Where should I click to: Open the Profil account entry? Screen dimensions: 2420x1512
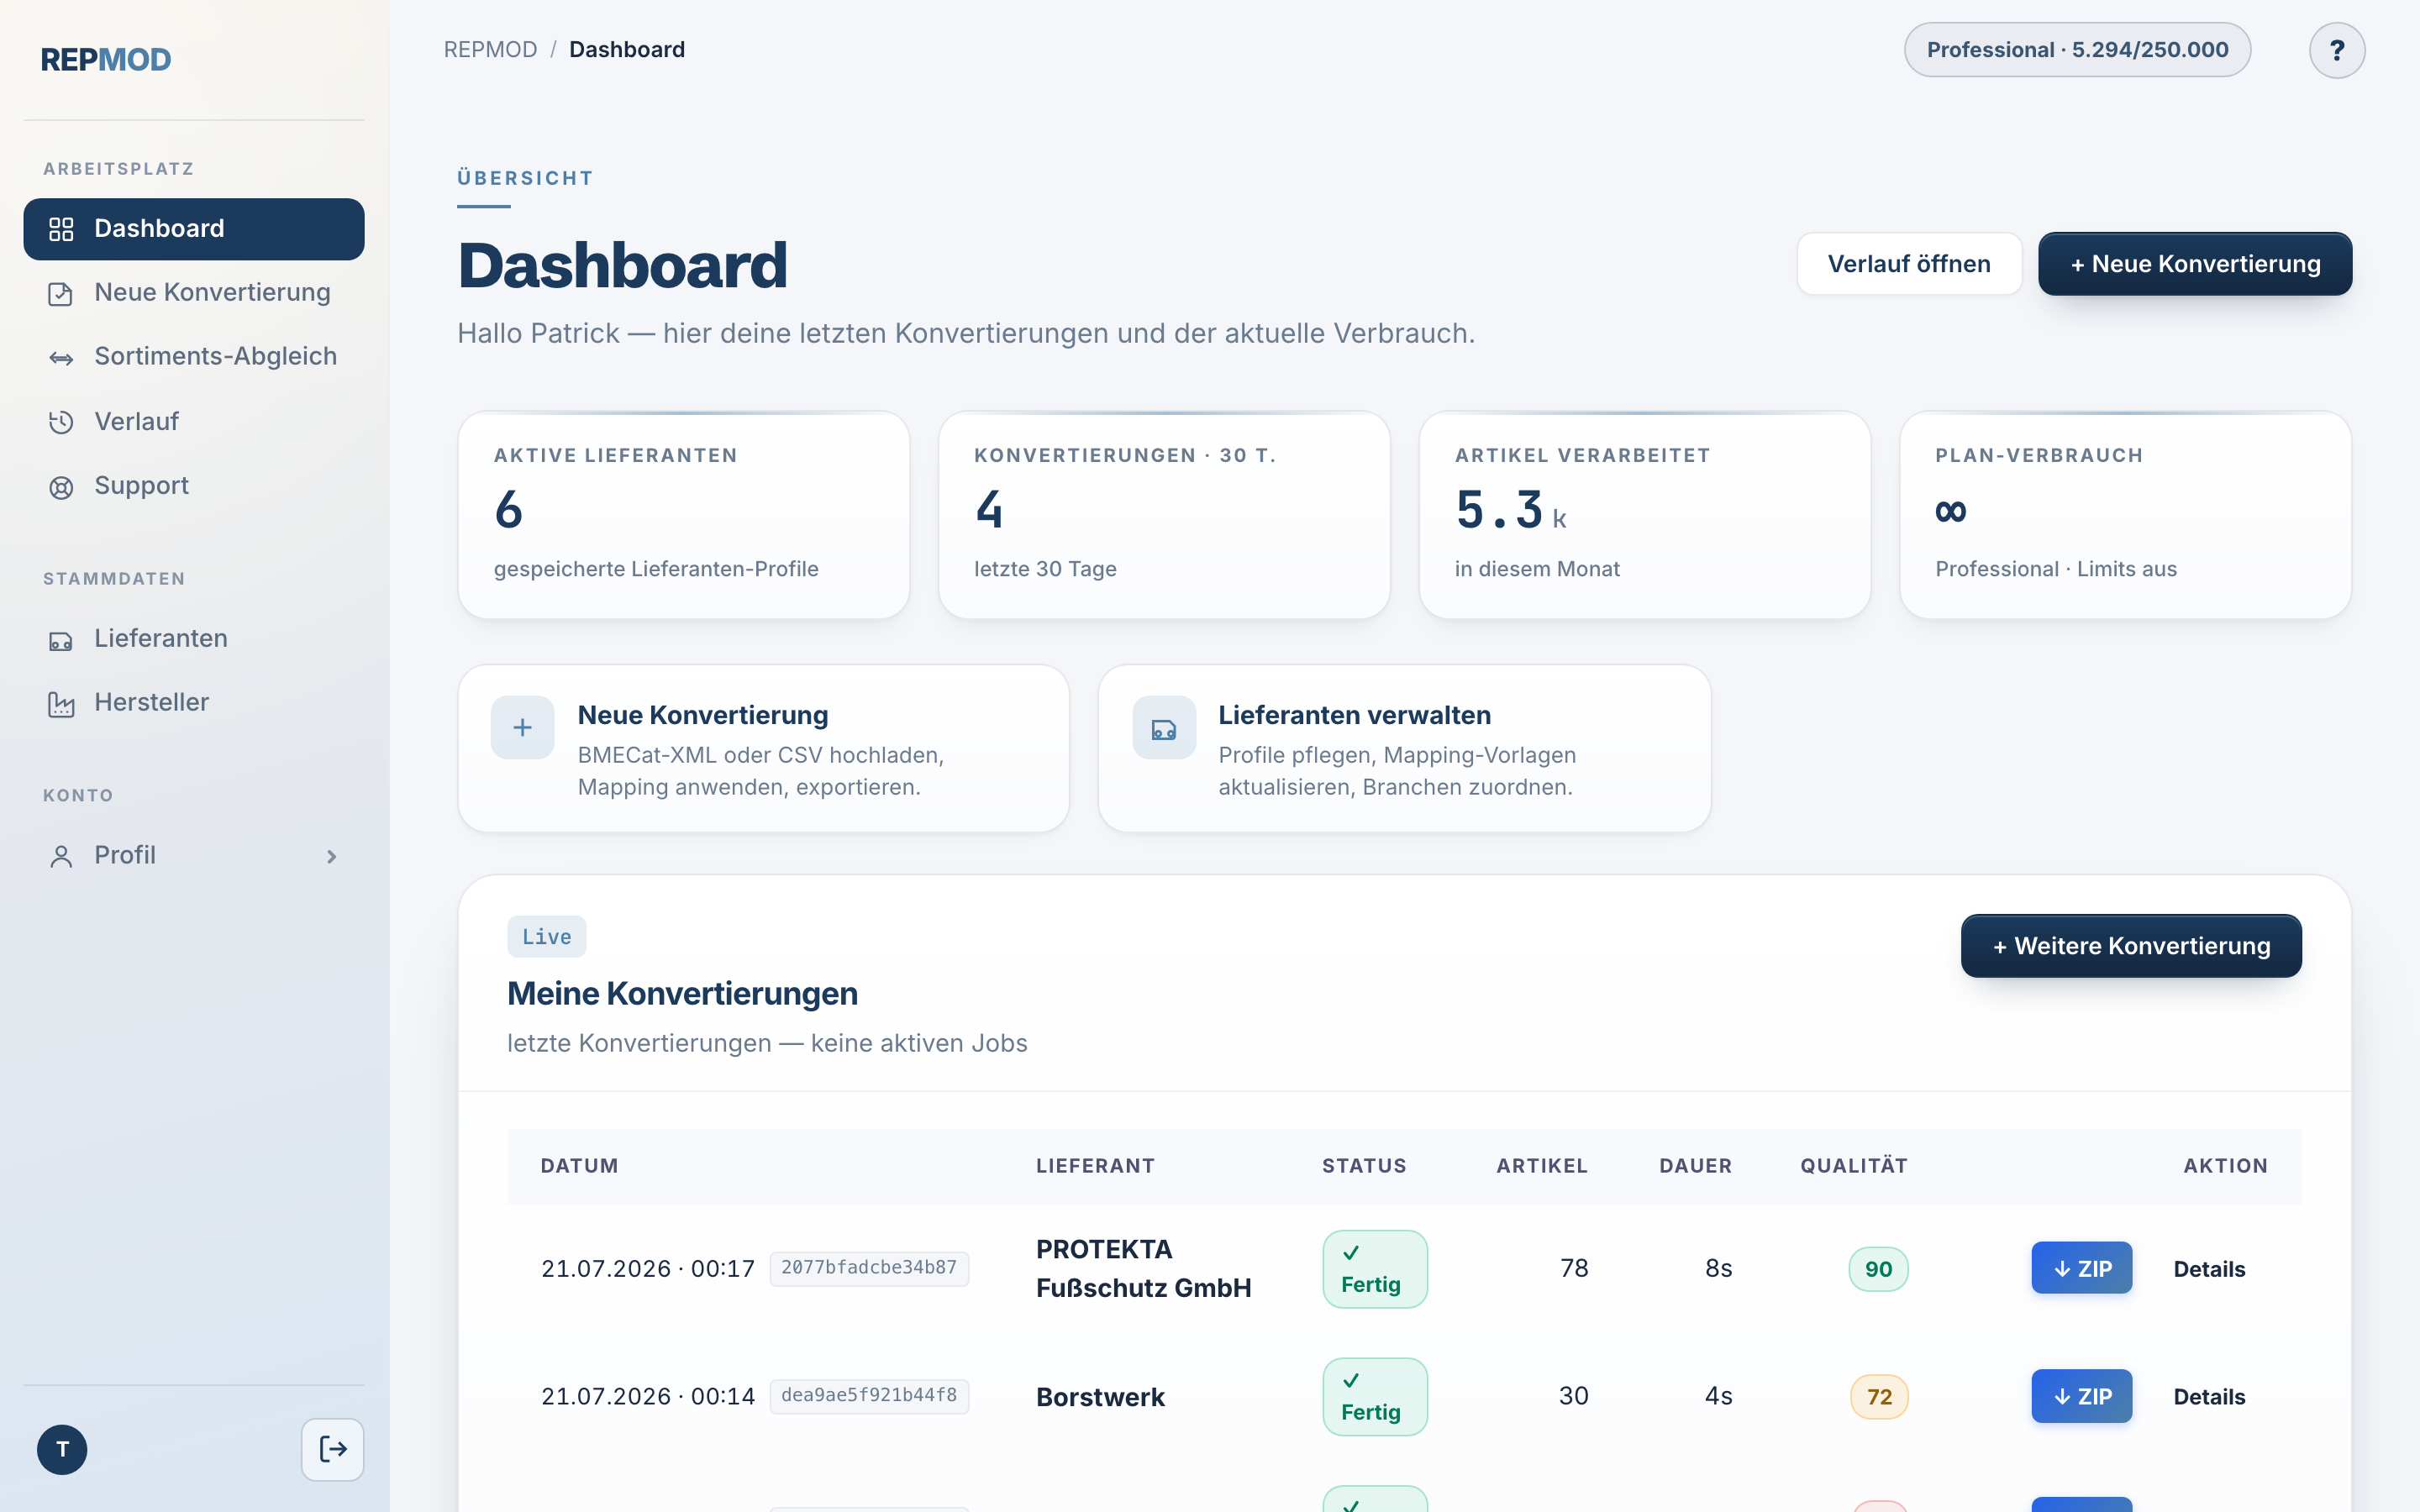(x=194, y=856)
